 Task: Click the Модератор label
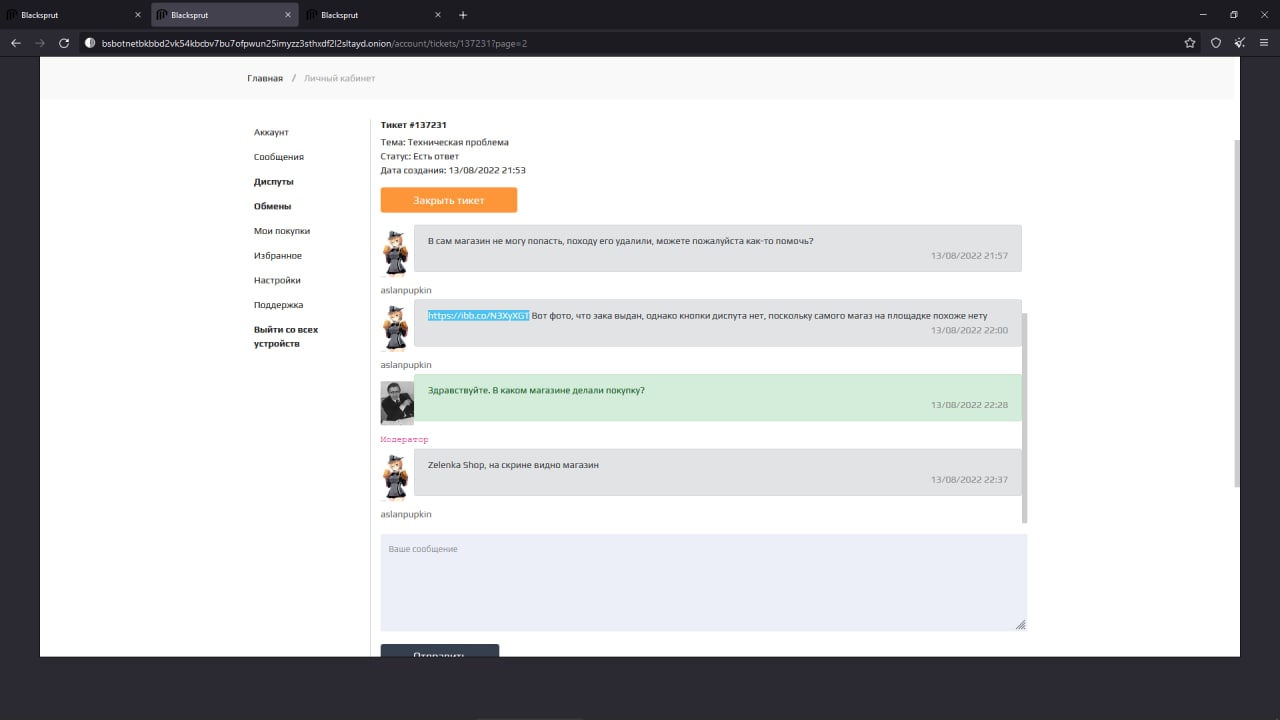(404, 440)
